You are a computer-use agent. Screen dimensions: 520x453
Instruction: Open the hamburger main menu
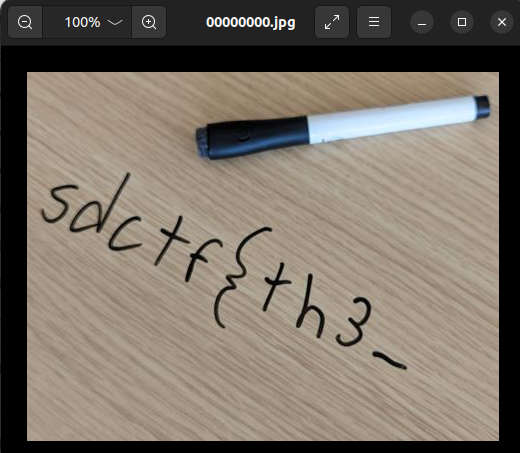coord(374,22)
